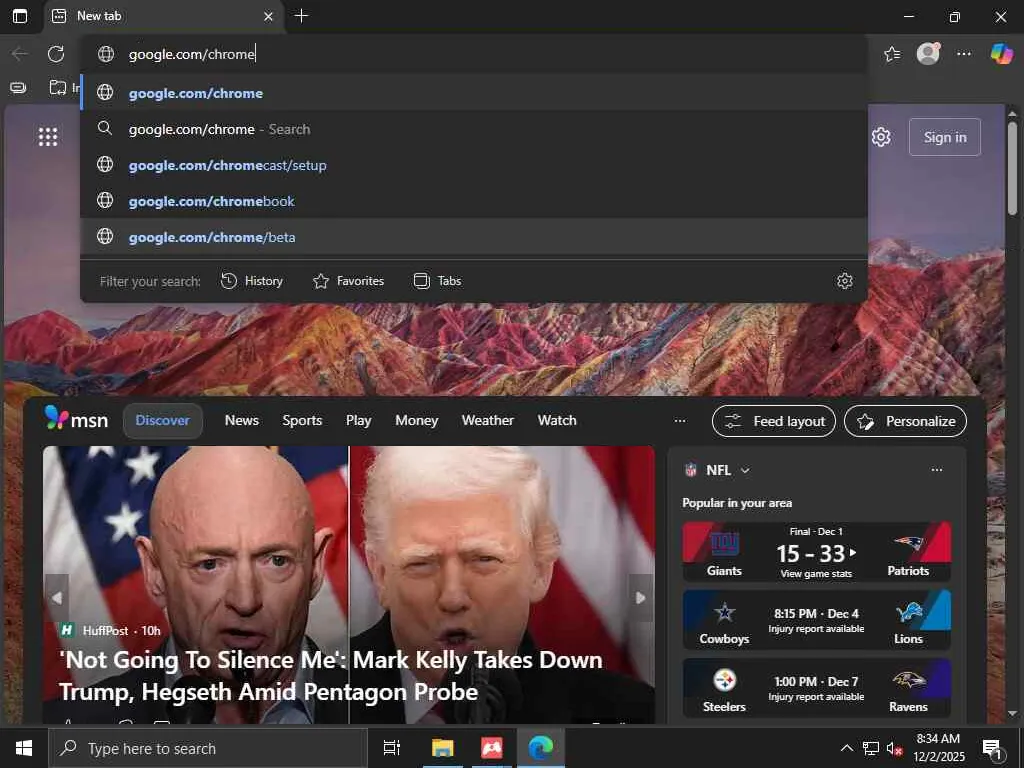
Task: Switch to the Discover tab
Action: [x=163, y=421]
